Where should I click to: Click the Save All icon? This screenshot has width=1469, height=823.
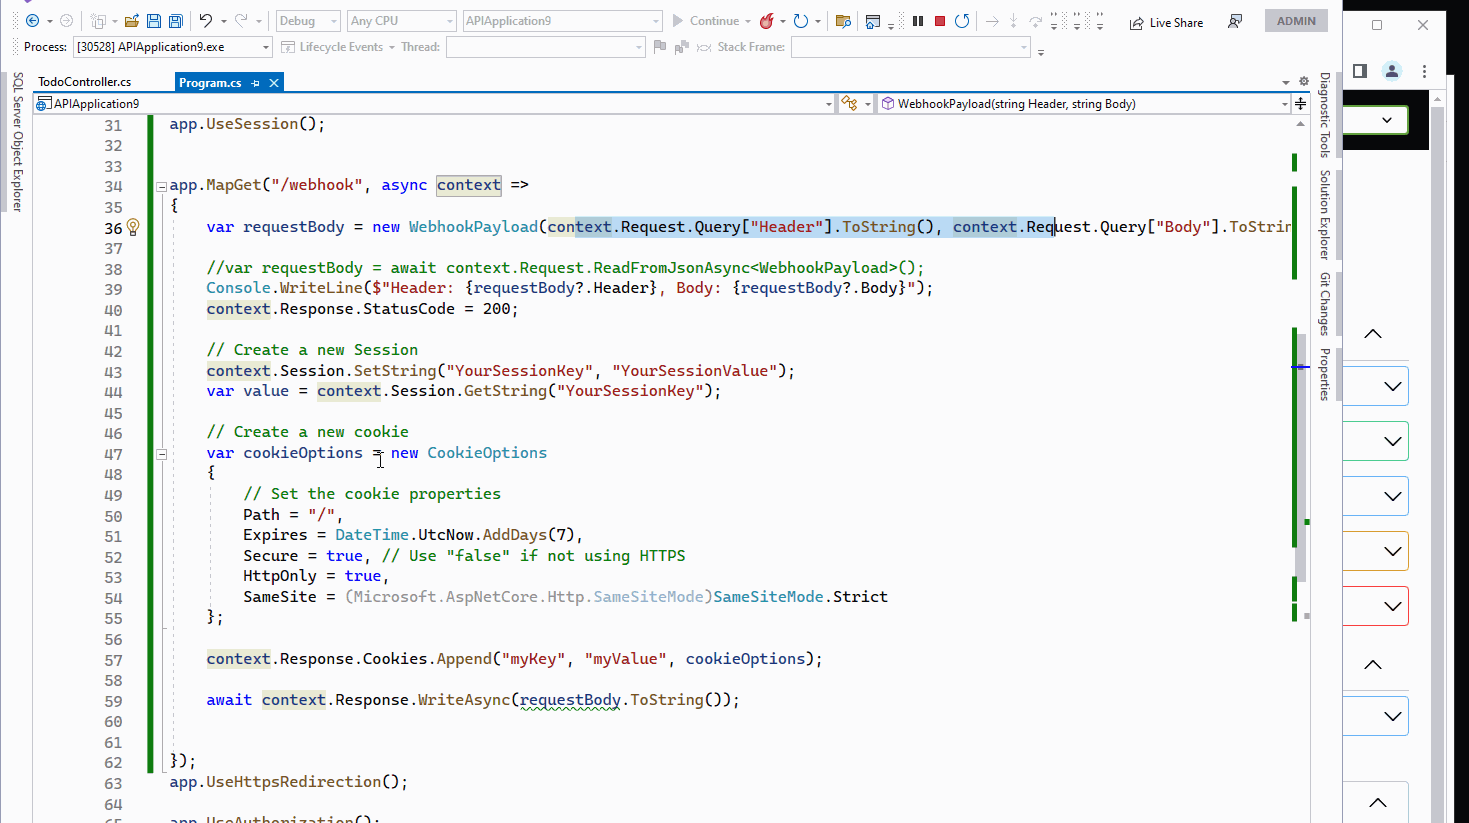coord(176,20)
